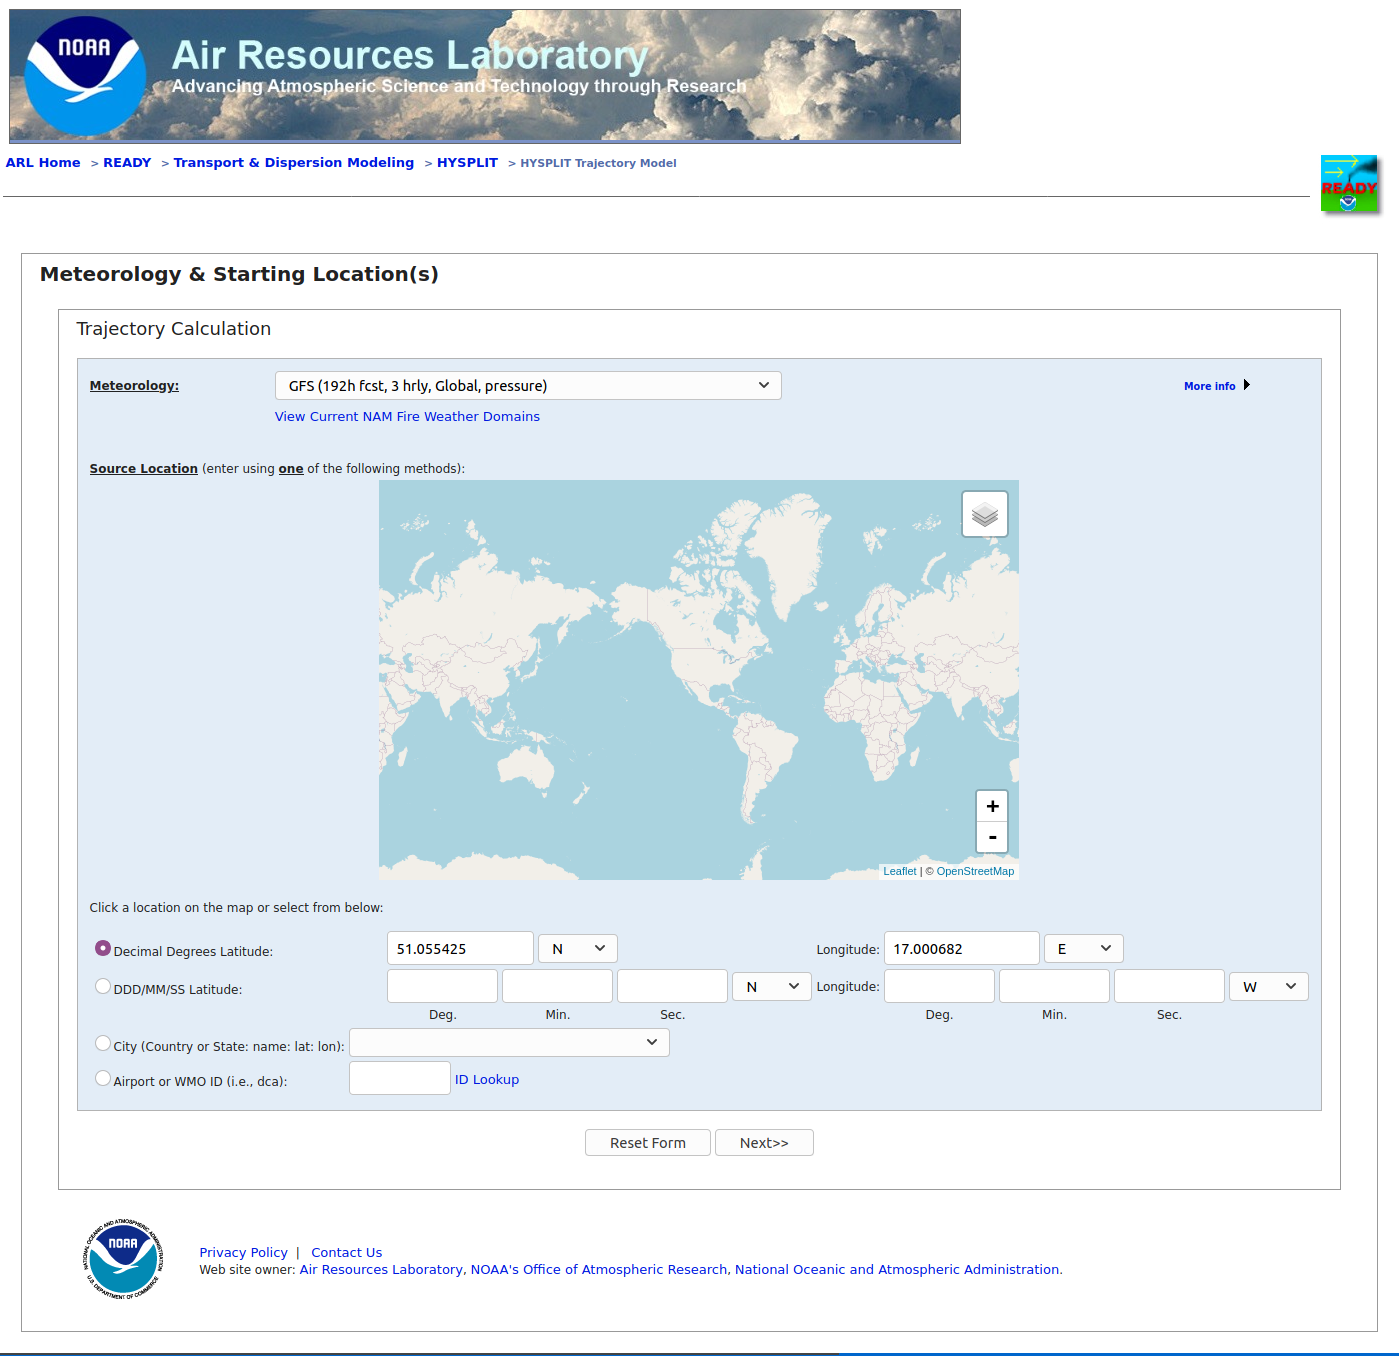Screen dimensions: 1399x1356
Task: Click the Air Resources Laboratory banner title
Action: point(410,55)
